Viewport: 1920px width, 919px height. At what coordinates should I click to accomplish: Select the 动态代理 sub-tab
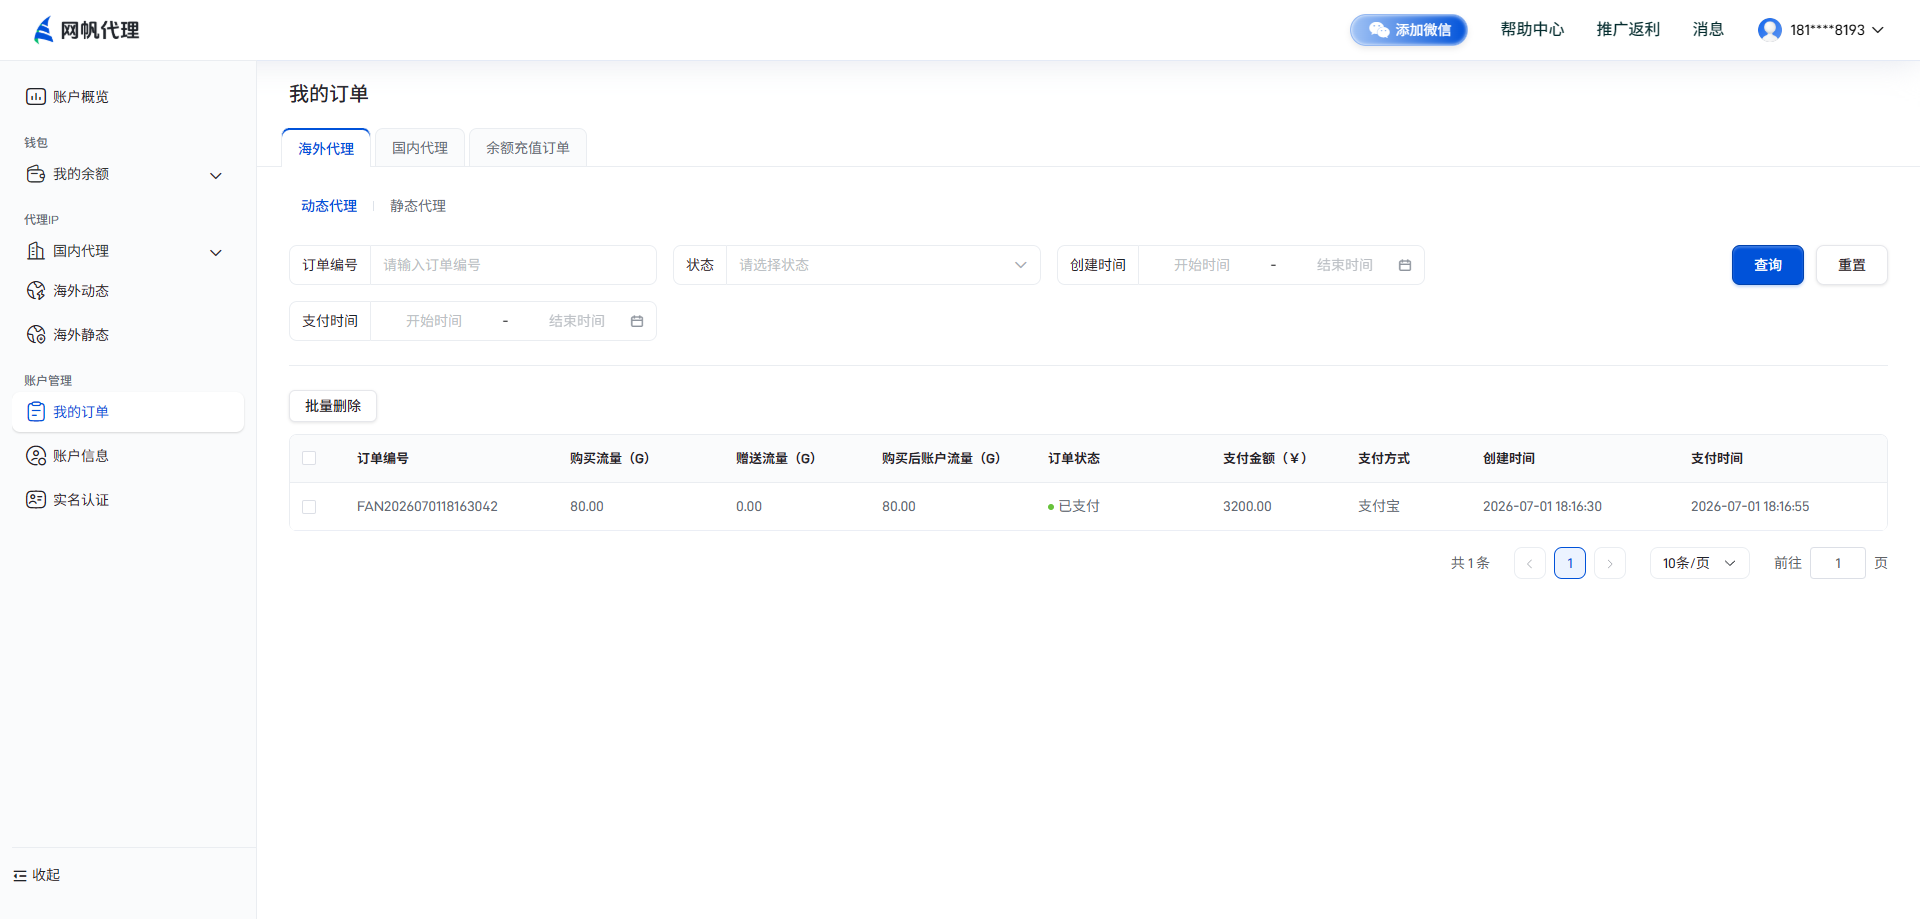[329, 206]
